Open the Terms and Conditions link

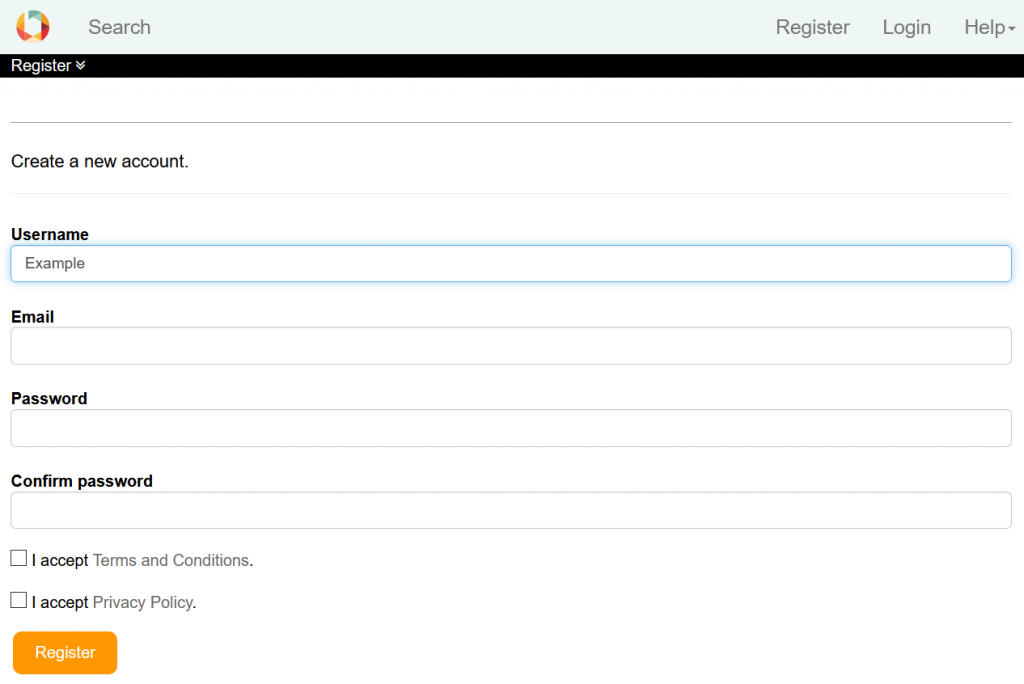click(170, 560)
